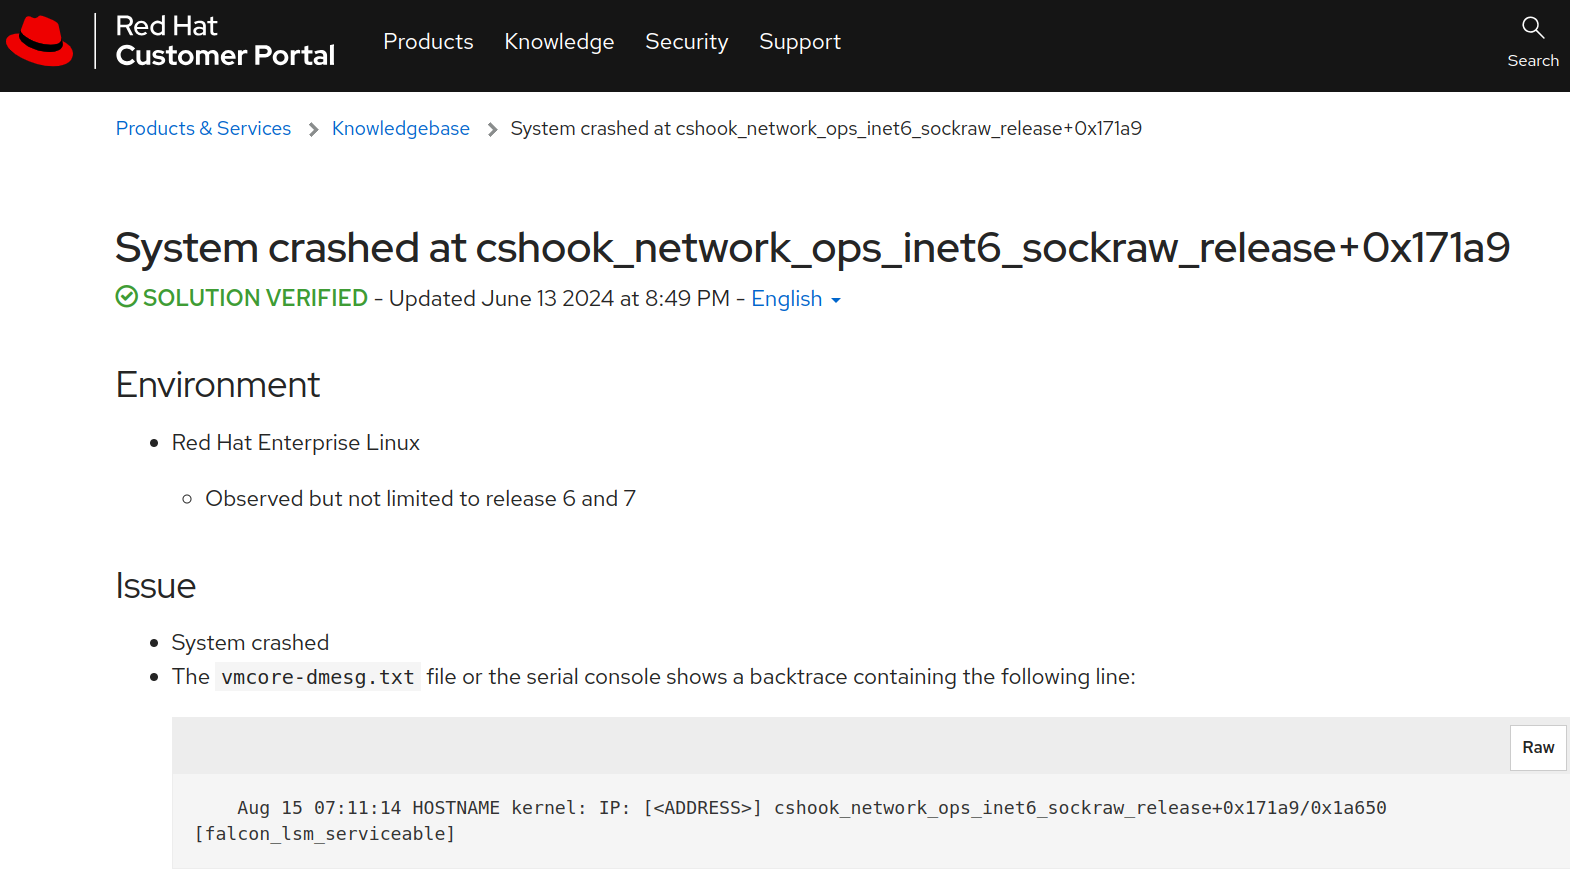Expand the Support menu in header

point(799,42)
